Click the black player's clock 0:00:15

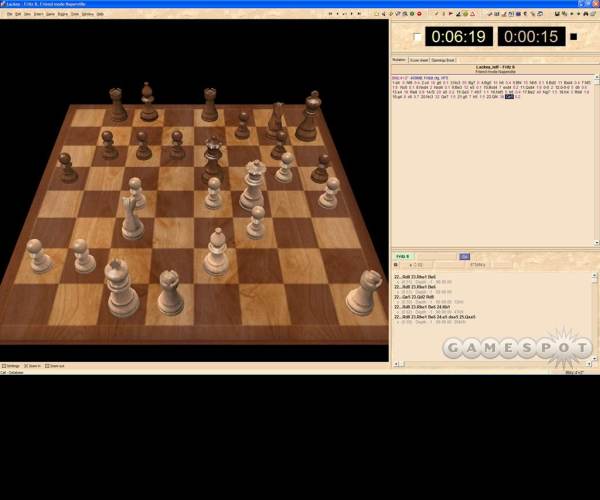(531, 36)
